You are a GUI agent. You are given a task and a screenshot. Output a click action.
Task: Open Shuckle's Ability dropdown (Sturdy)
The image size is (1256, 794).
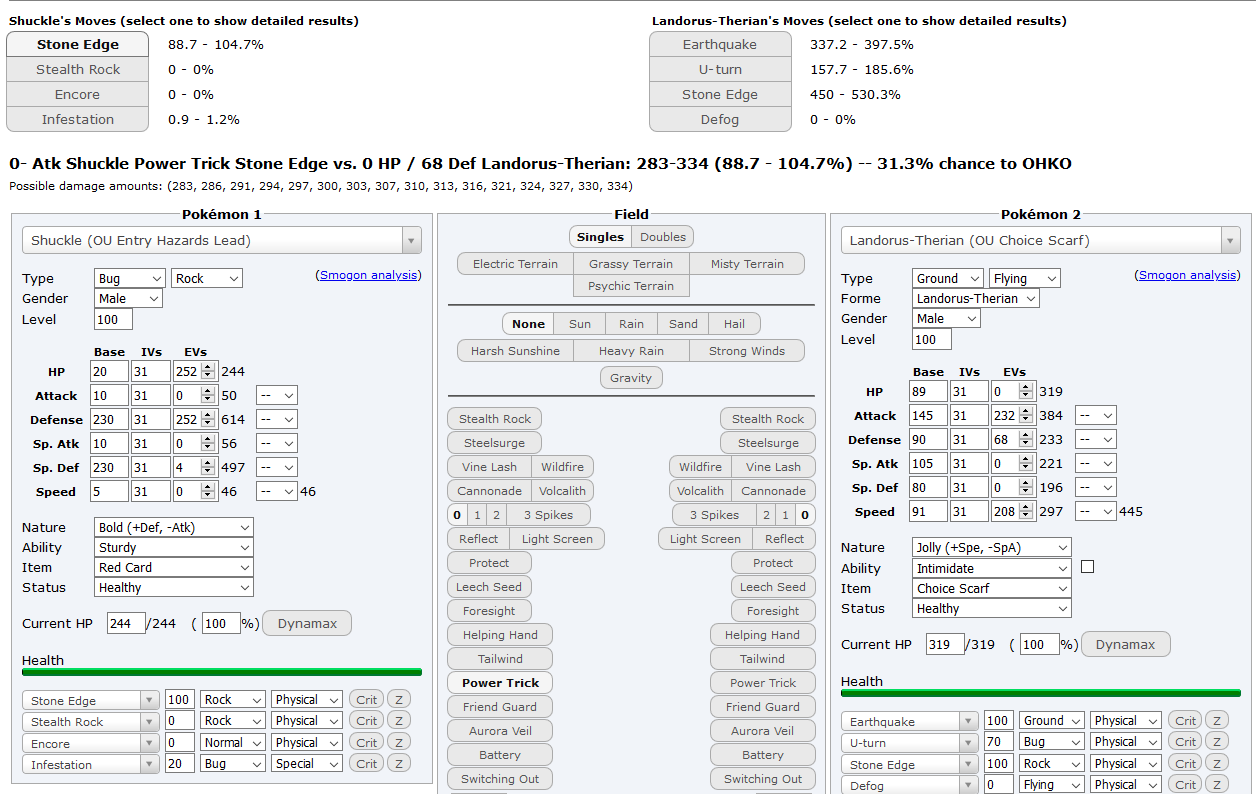[174, 547]
